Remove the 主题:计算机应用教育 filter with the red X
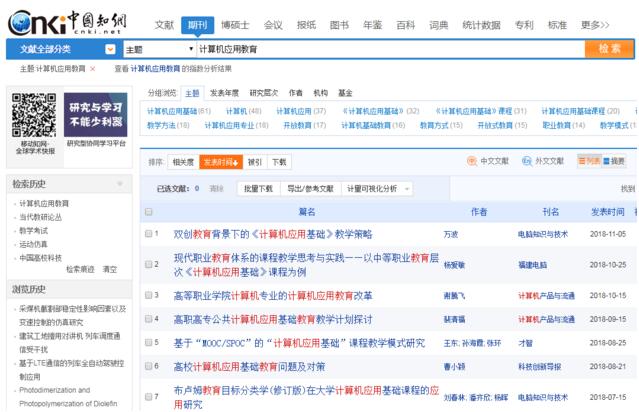The image size is (639, 412). pos(93,69)
